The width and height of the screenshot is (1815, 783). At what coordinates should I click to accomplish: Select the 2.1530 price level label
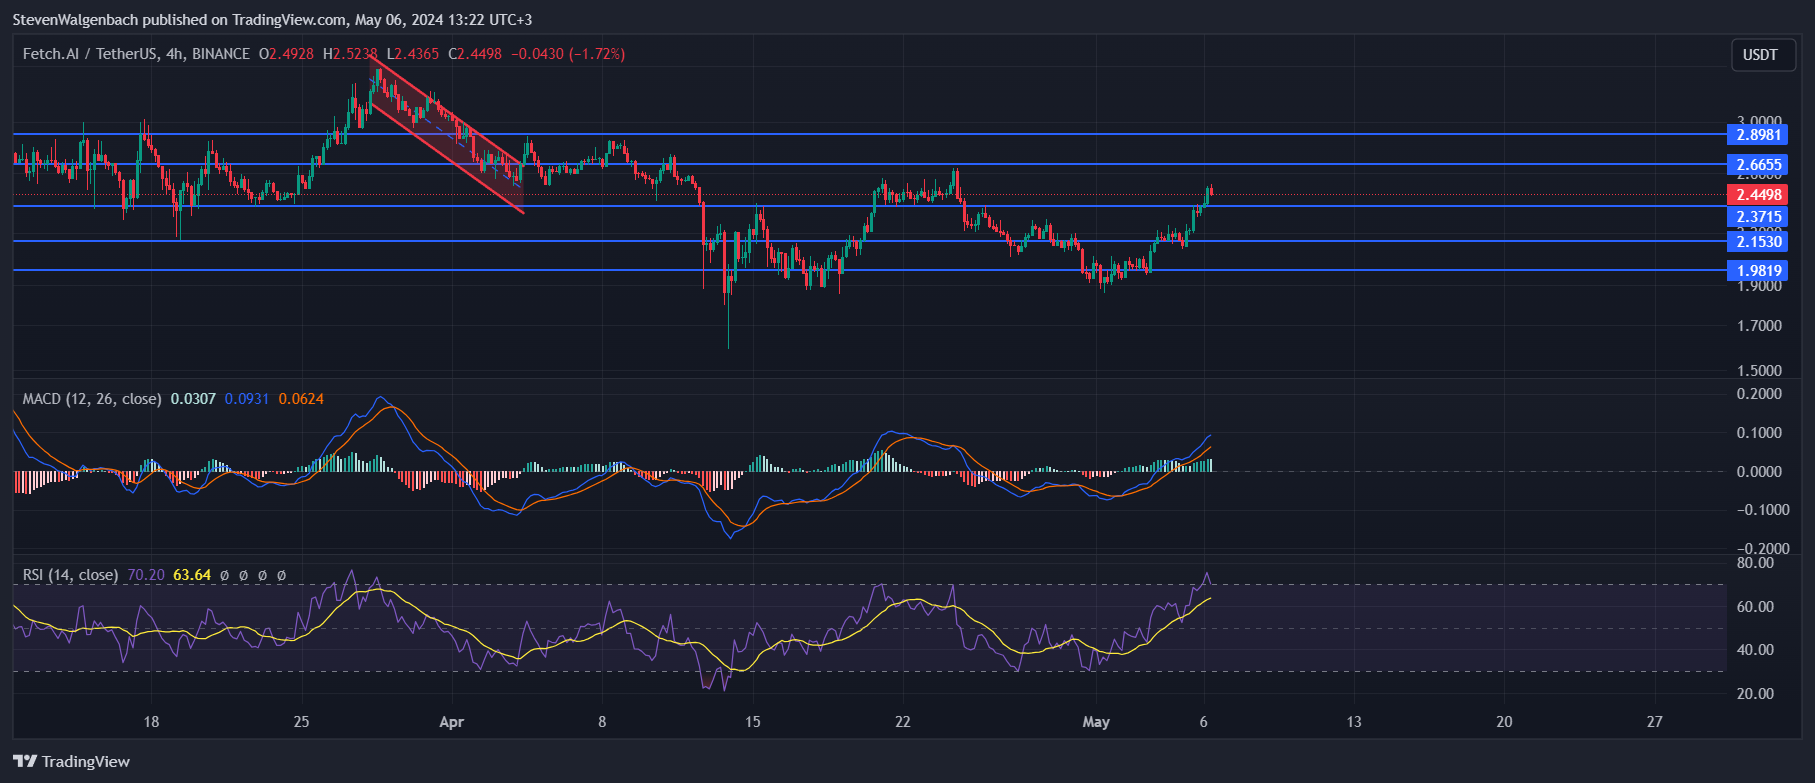pos(1758,241)
